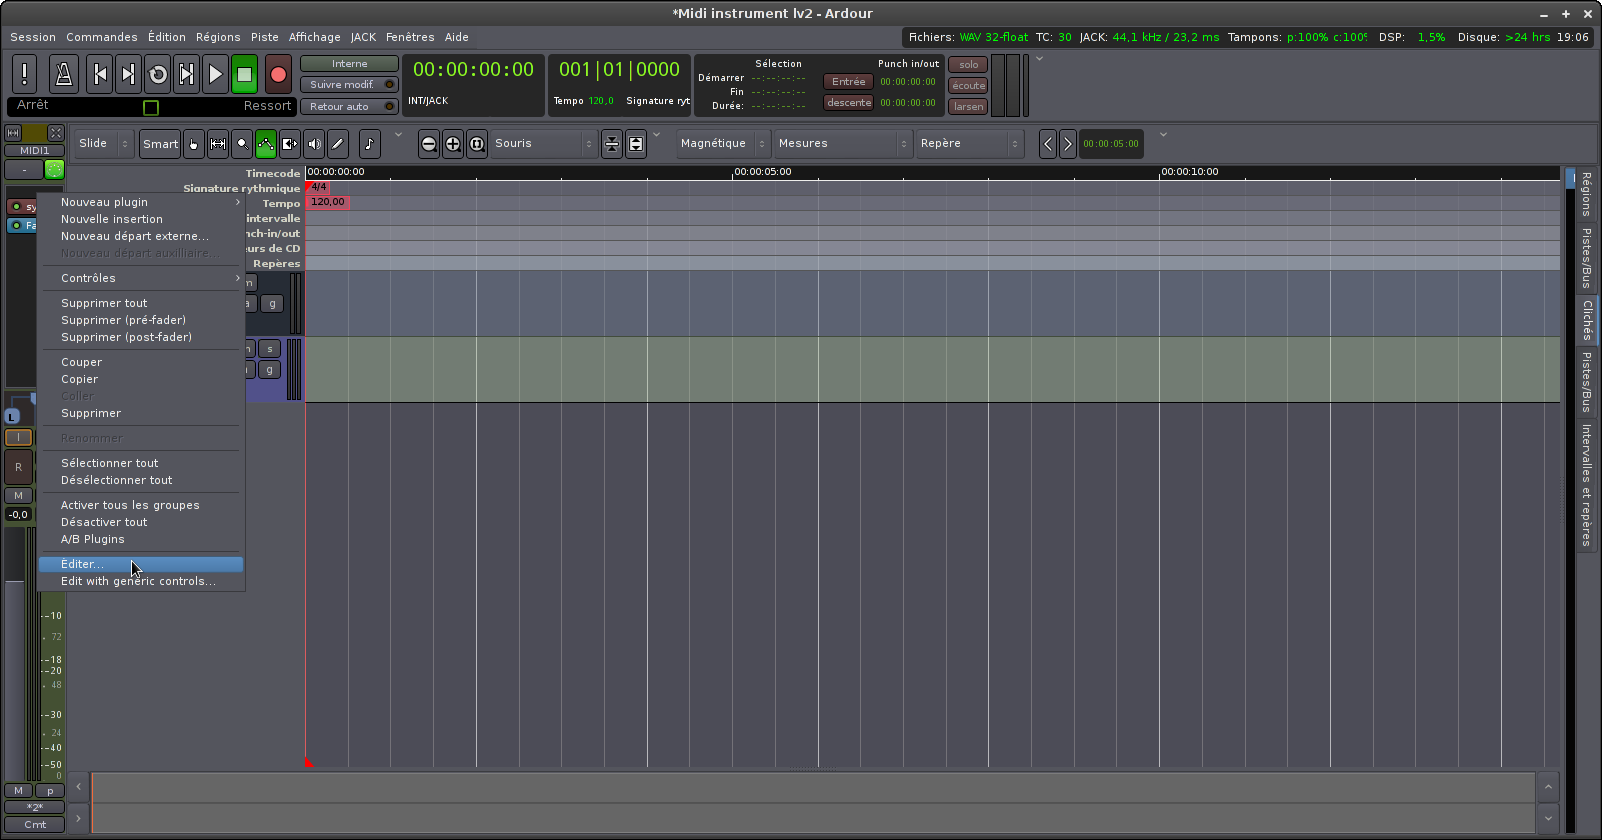Toggle the Retour auto option

[348, 106]
